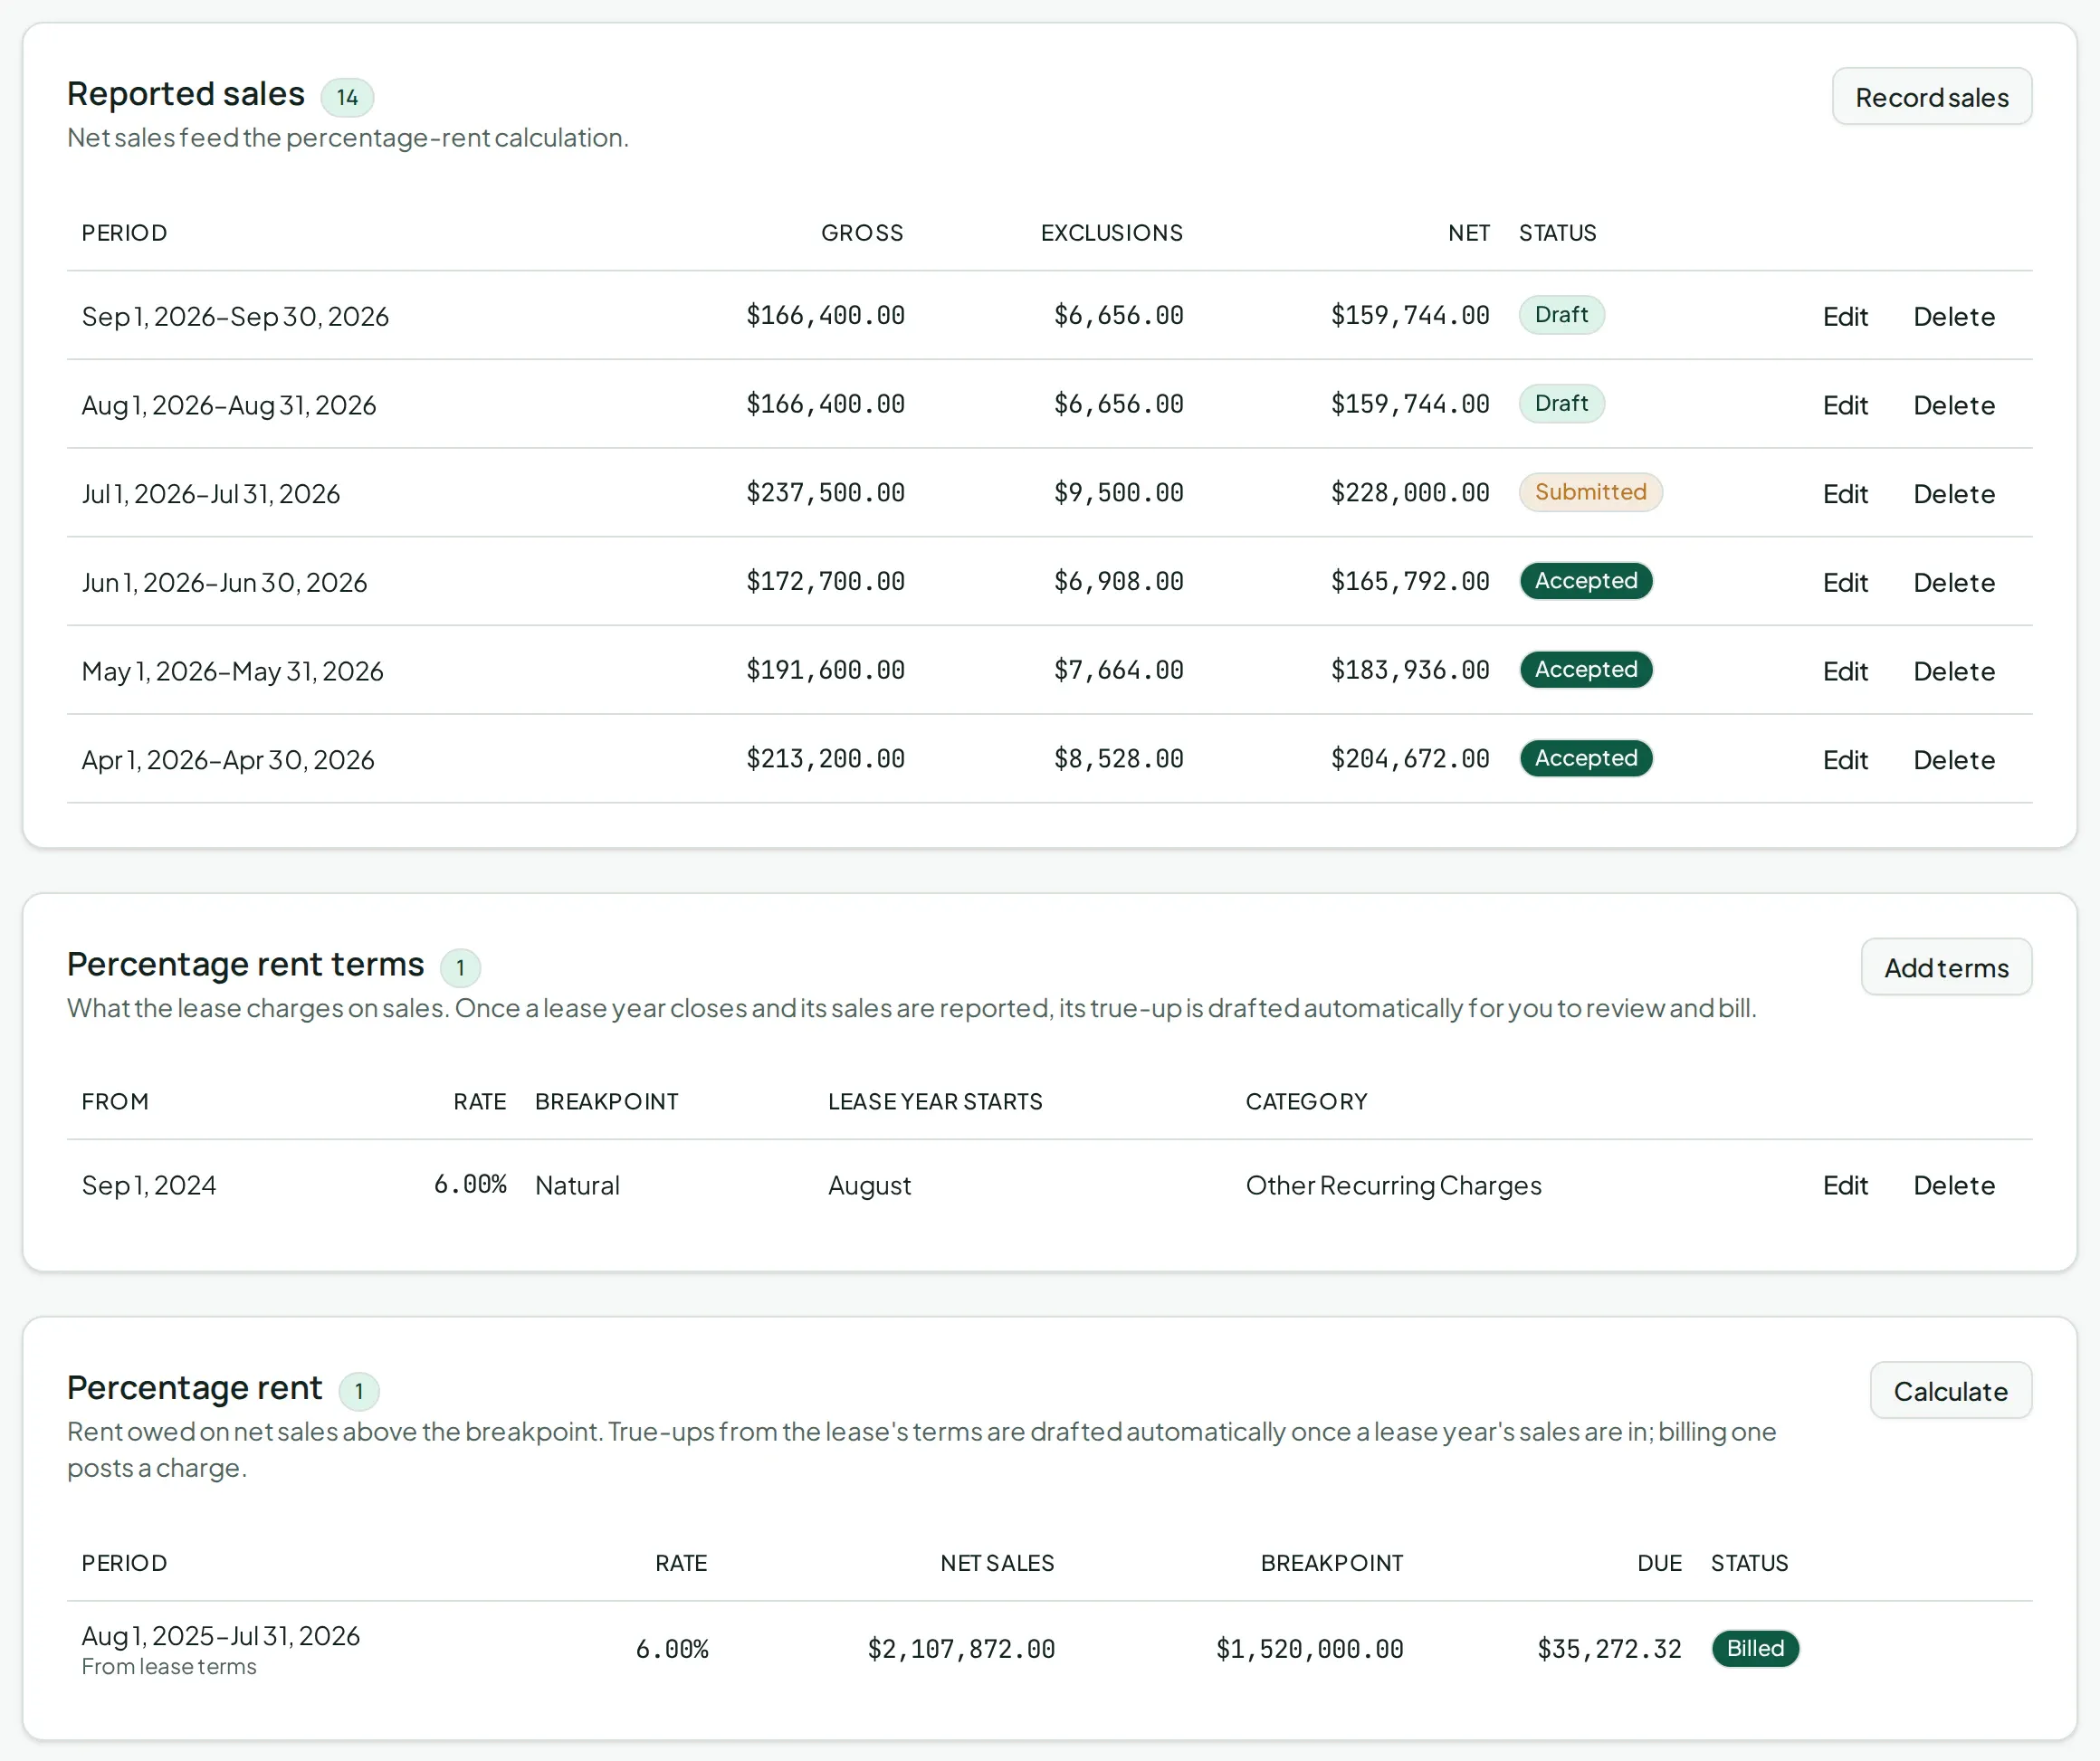The width and height of the screenshot is (2100, 1761).
Task: Click the Billed status badge
Action: (x=1755, y=1648)
